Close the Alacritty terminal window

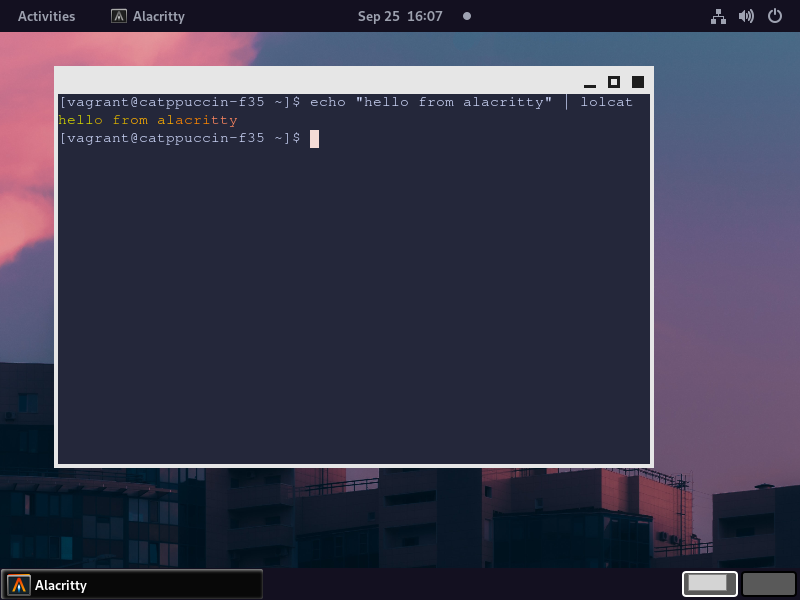[638, 82]
